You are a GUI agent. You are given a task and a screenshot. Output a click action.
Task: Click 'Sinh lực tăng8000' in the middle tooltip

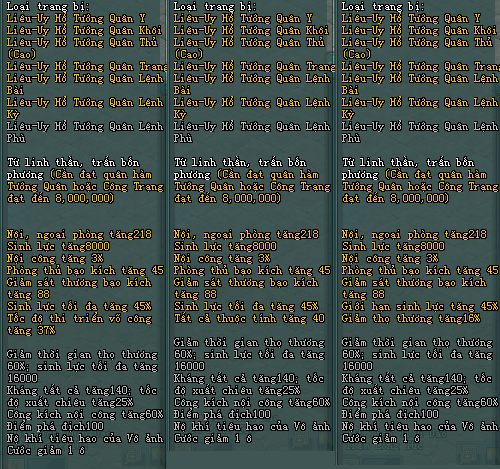point(225,247)
